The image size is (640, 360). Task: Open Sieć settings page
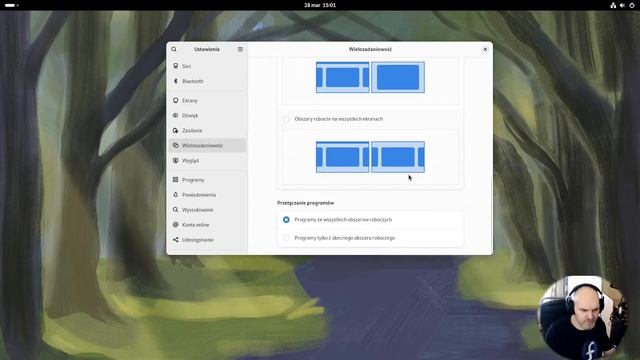207,66
